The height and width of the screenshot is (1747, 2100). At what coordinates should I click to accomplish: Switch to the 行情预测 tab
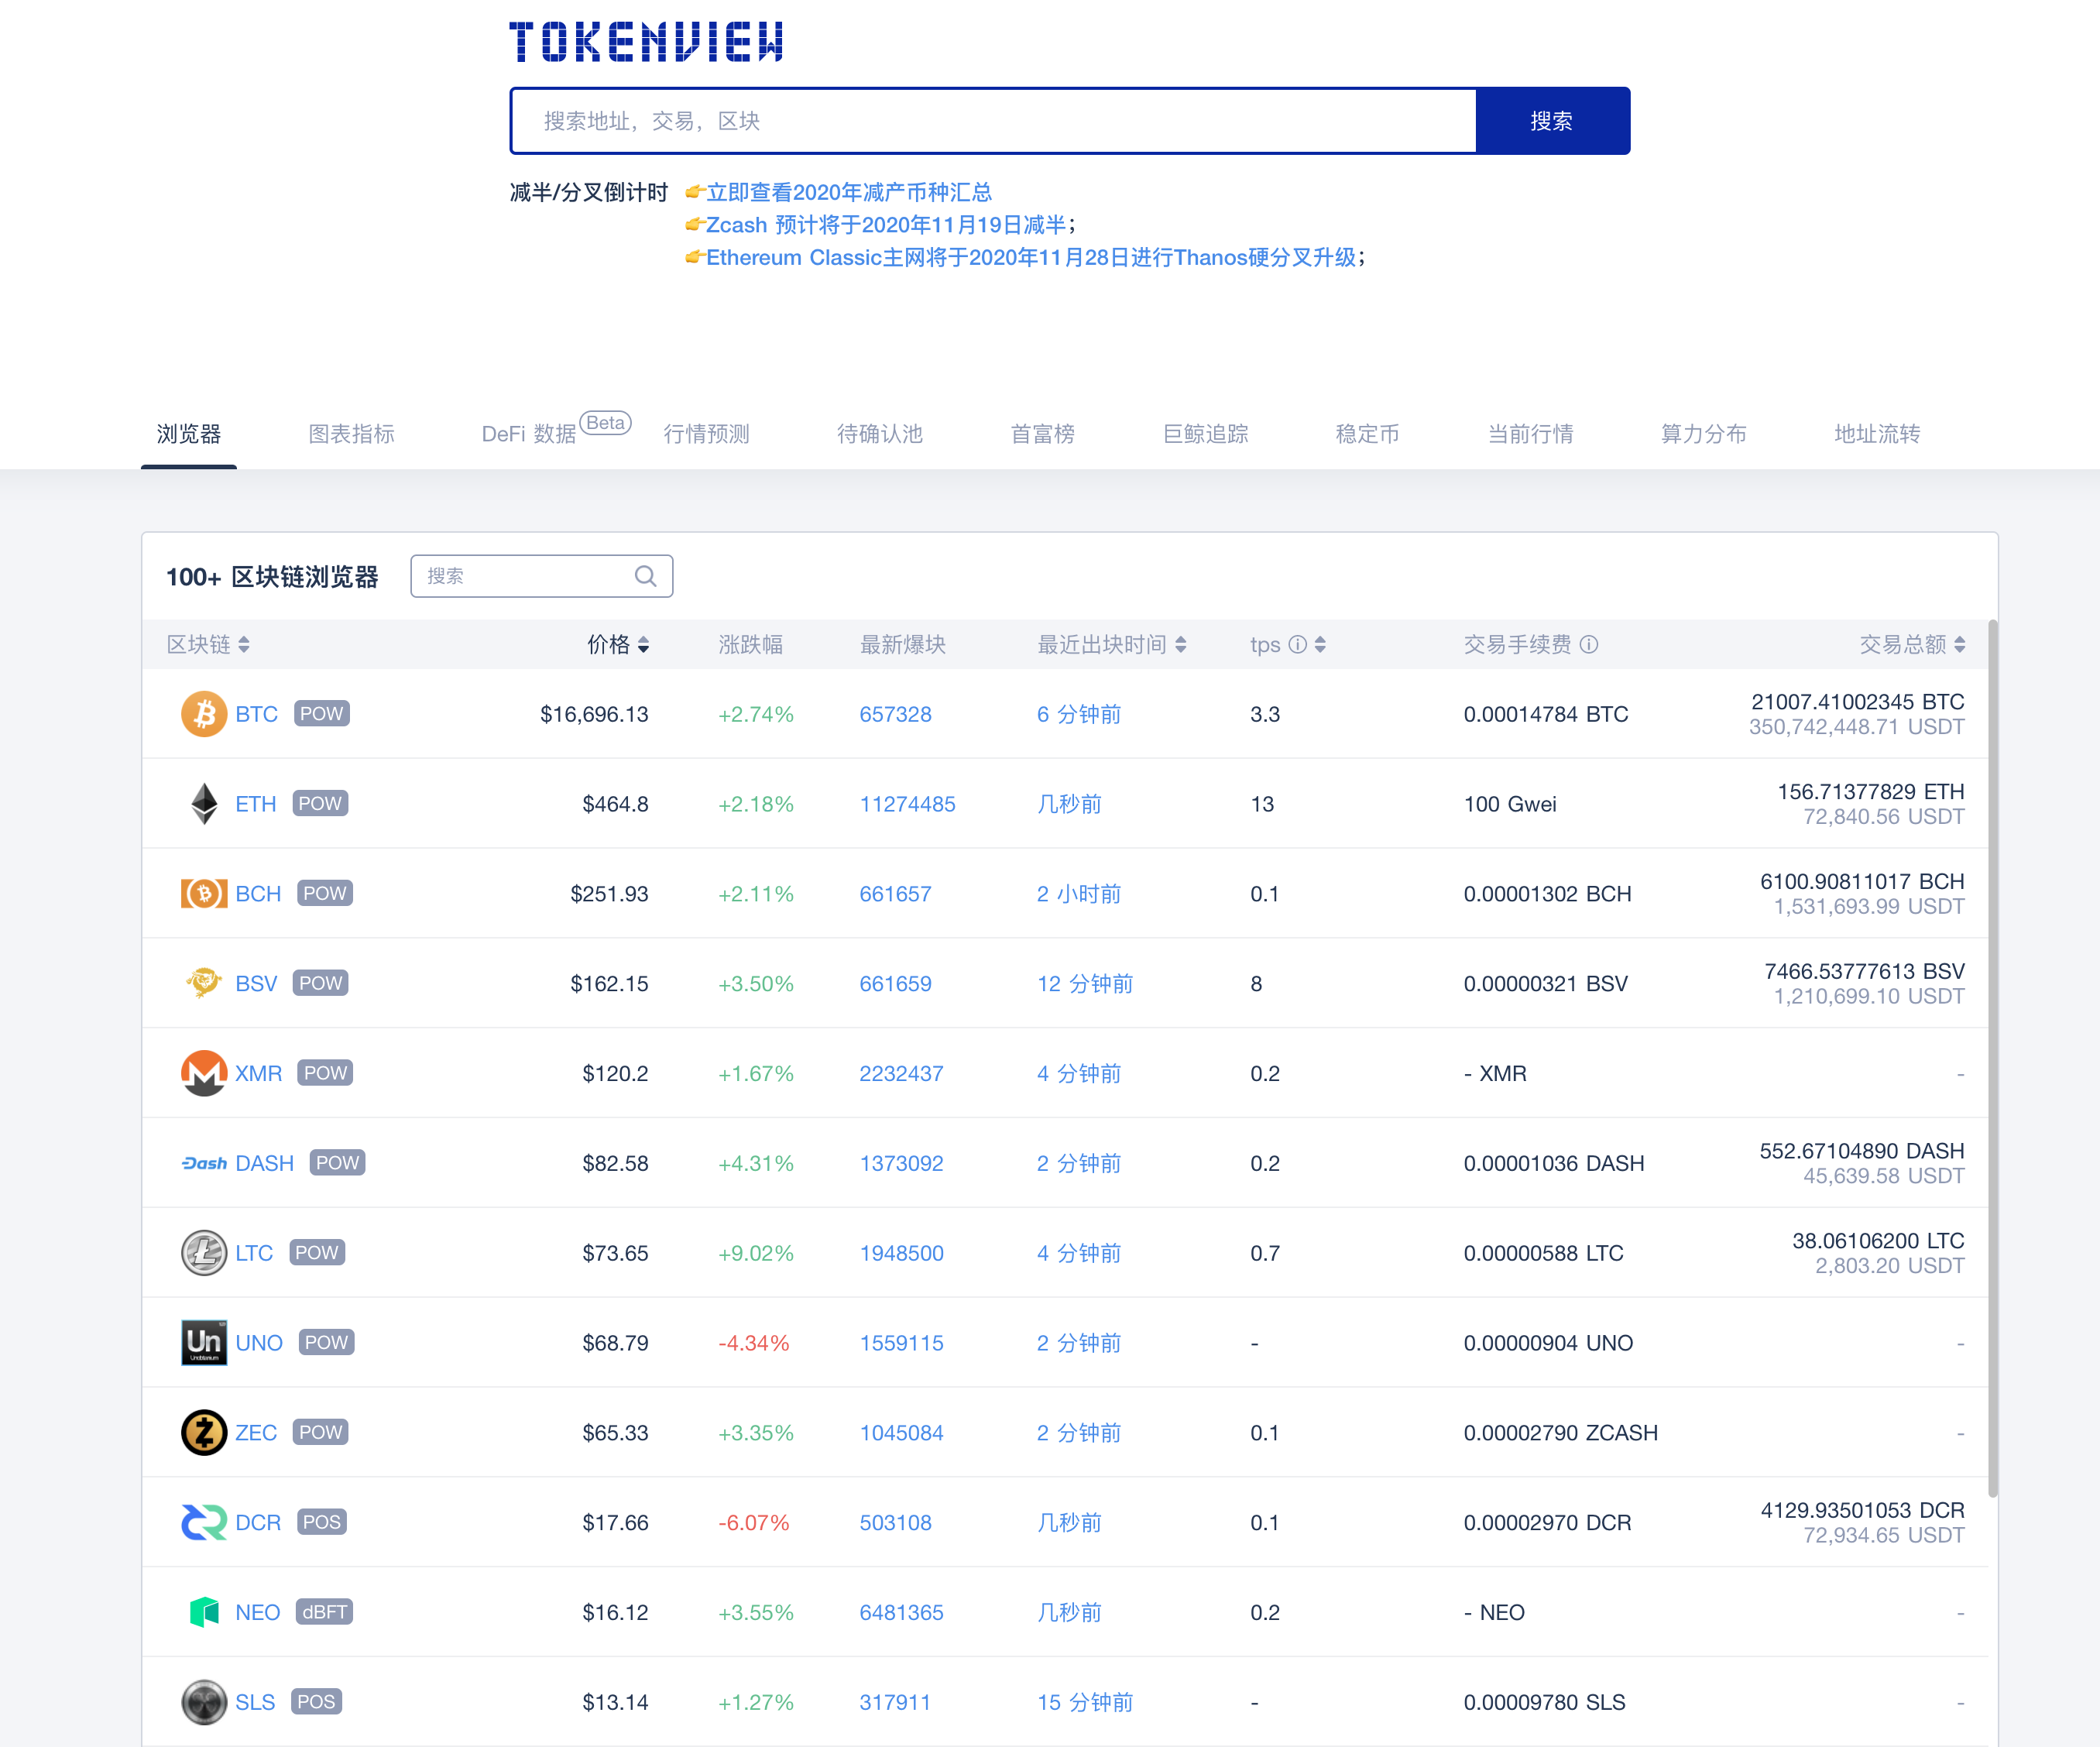tap(707, 434)
